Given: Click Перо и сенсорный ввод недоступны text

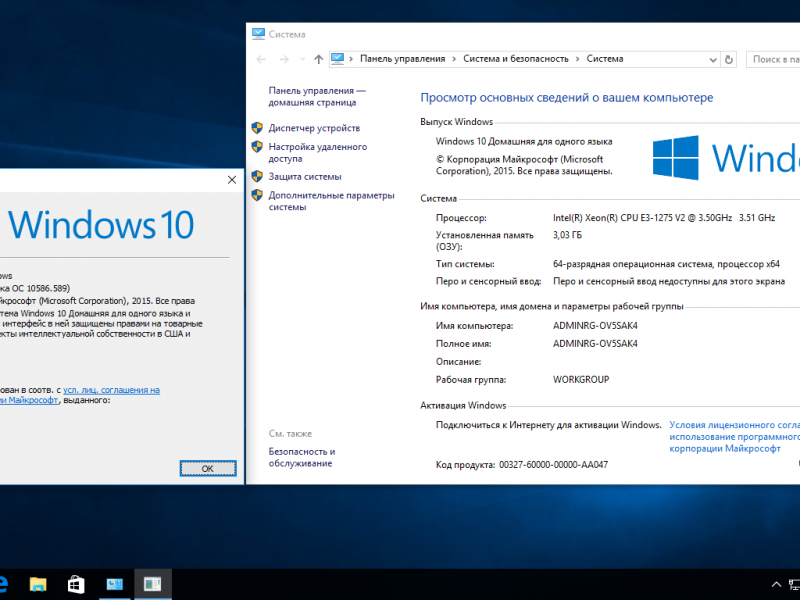Looking at the screenshot, I should pyautogui.click(x=668, y=281).
